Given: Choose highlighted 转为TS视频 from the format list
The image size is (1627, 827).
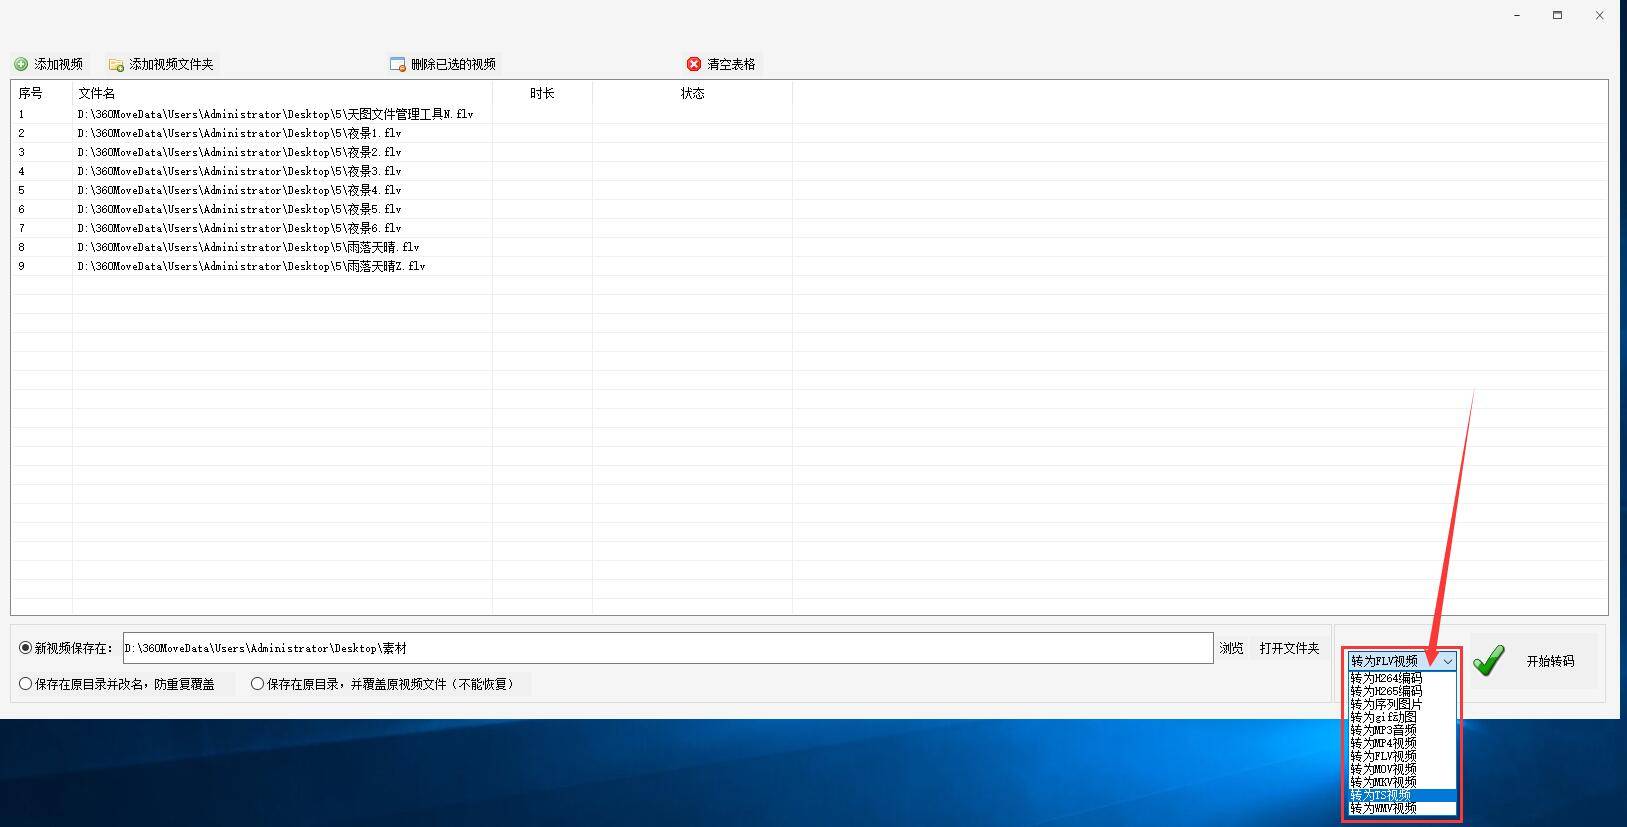Looking at the screenshot, I should pyautogui.click(x=1401, y=795).
